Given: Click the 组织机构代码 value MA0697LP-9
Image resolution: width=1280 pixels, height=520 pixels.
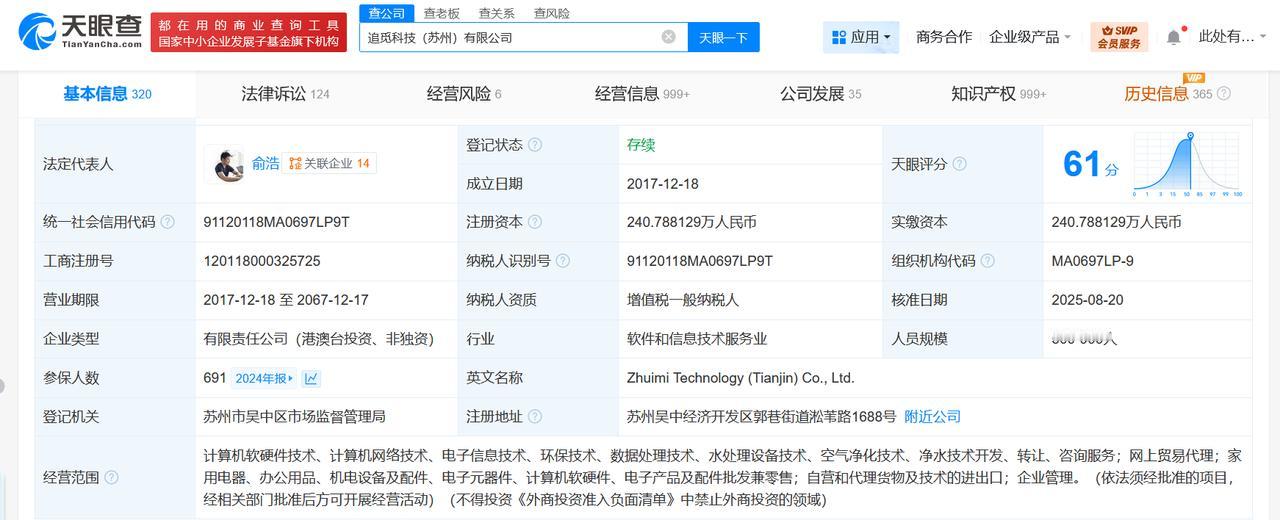Looking at the screenshot, I should click(x=1093, y=261).
